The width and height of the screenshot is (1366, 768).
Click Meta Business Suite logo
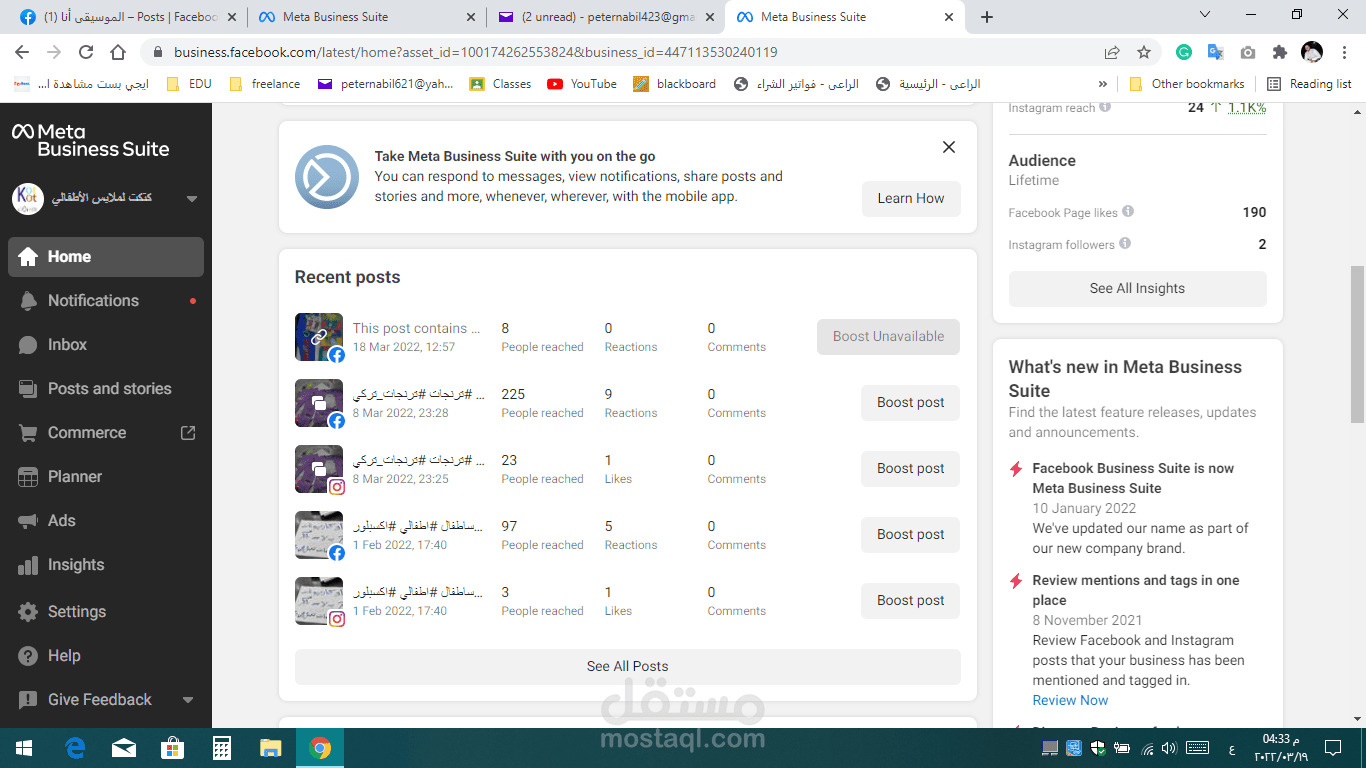click(x=91, y=140)
